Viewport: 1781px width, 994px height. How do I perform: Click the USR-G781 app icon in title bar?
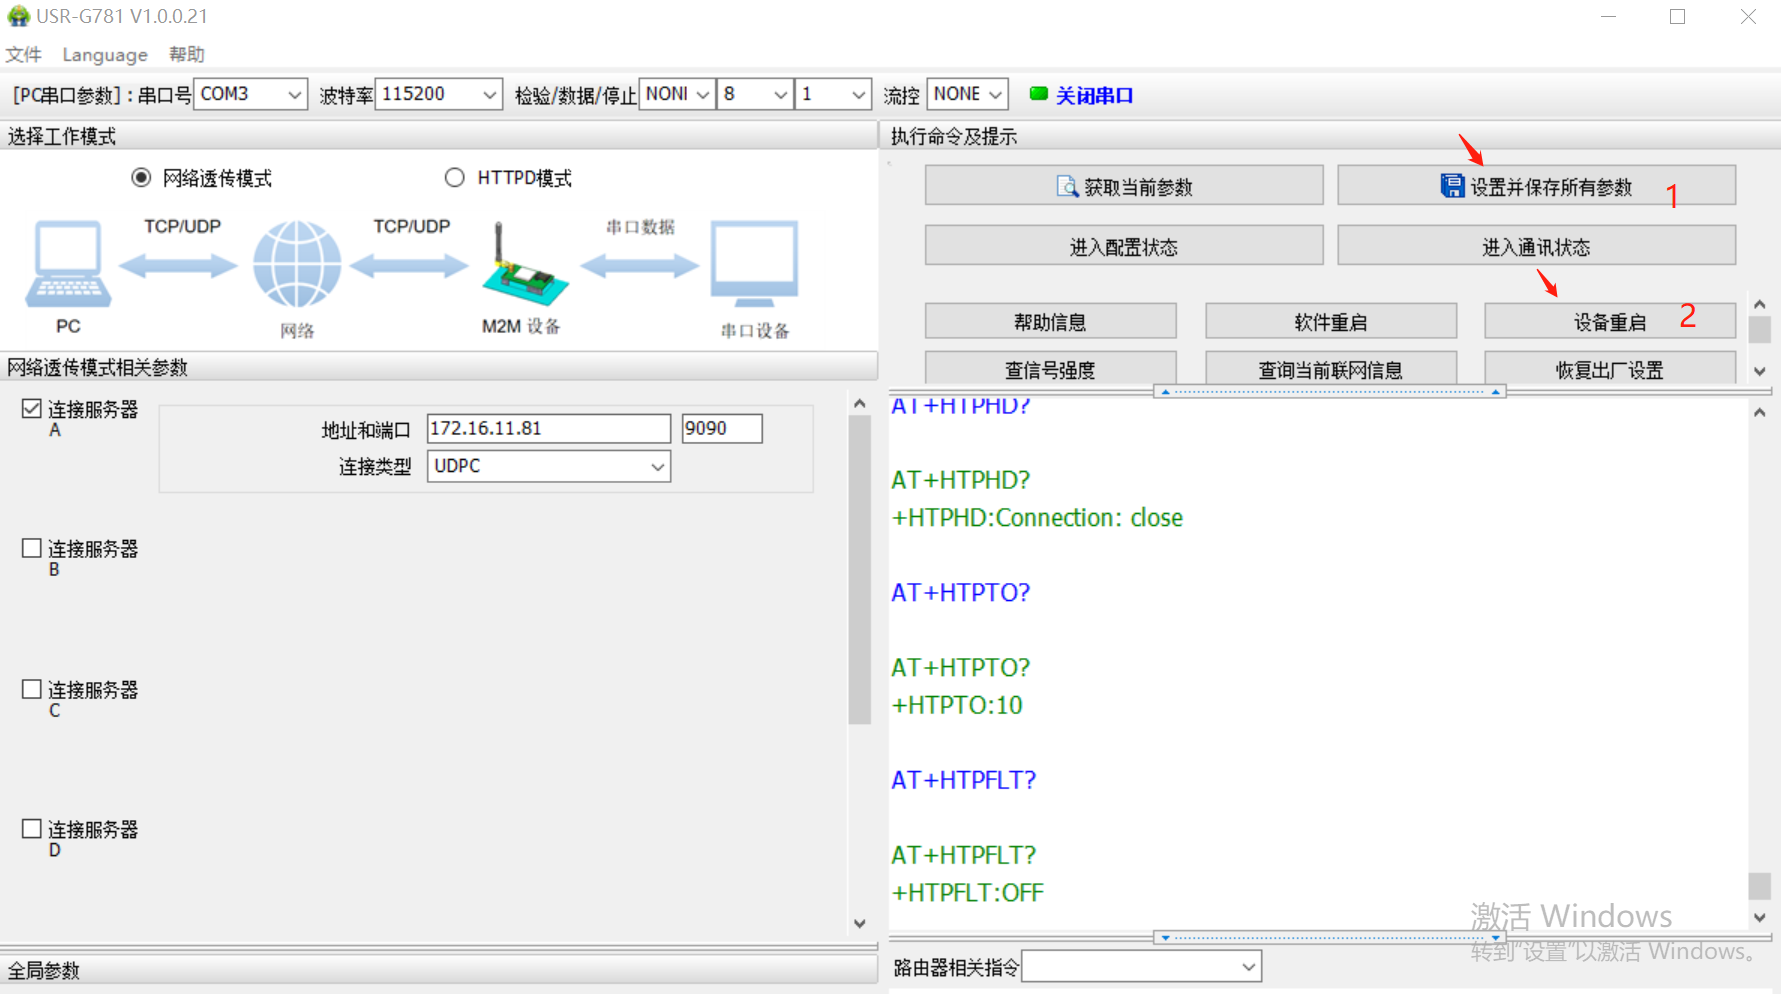point(18,16)
